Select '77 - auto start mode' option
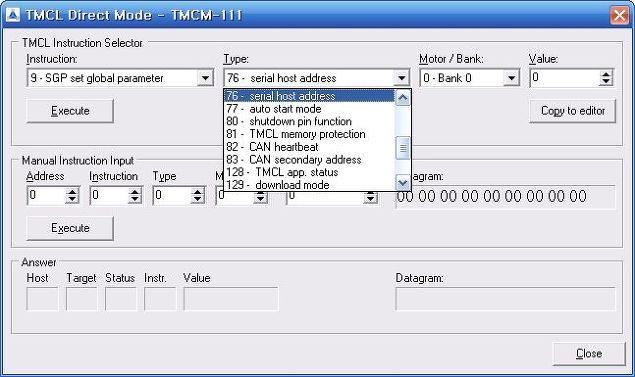The height and width of the screenshot is (377, 635). coord(309,109)
